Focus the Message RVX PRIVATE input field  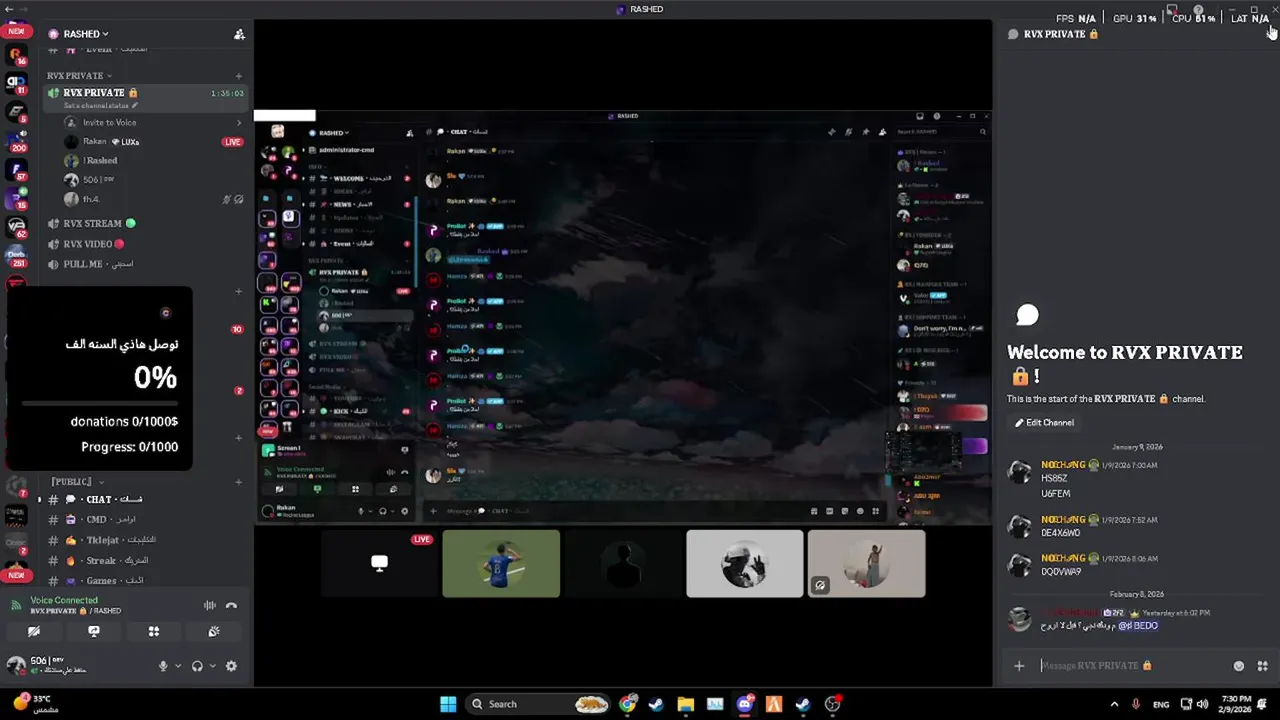[x=1130, y=666]
